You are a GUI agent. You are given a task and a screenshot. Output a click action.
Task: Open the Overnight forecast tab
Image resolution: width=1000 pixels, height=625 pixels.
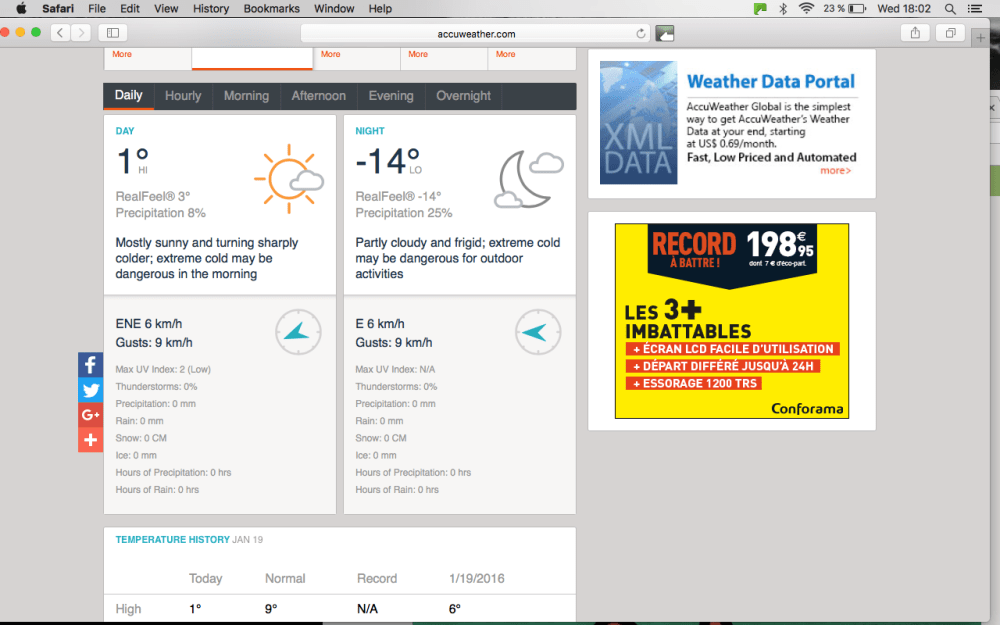tap(463, 96)
